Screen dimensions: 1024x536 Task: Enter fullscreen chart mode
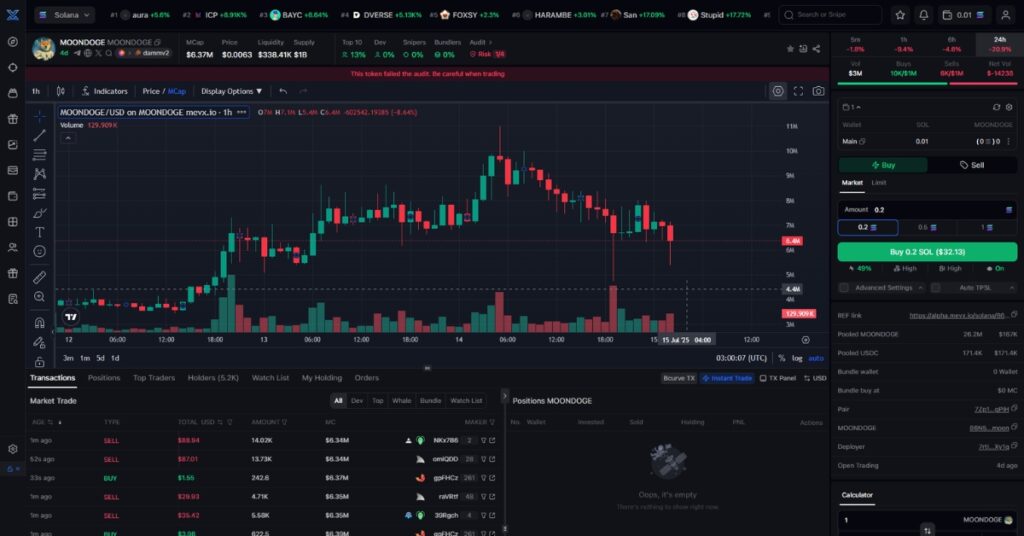tap(798, 91)
